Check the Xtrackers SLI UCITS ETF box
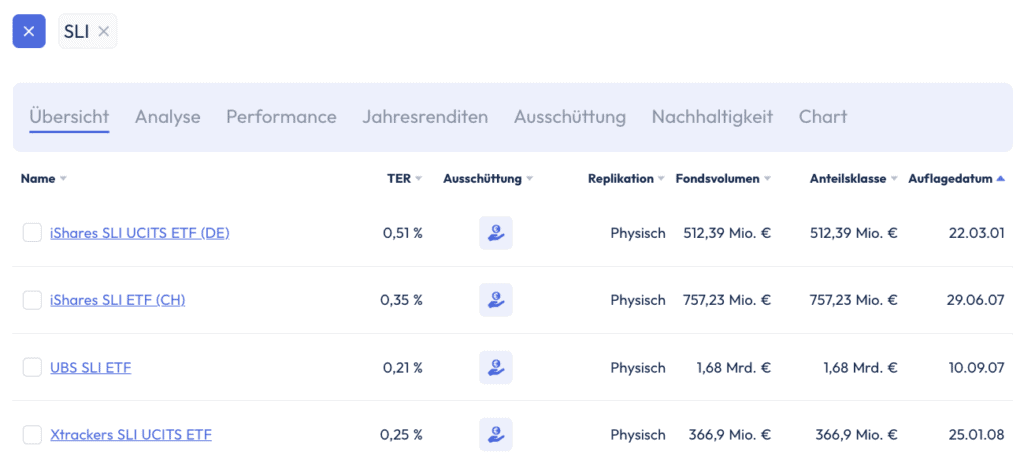 pyautogui.click(x=32, y=435)
